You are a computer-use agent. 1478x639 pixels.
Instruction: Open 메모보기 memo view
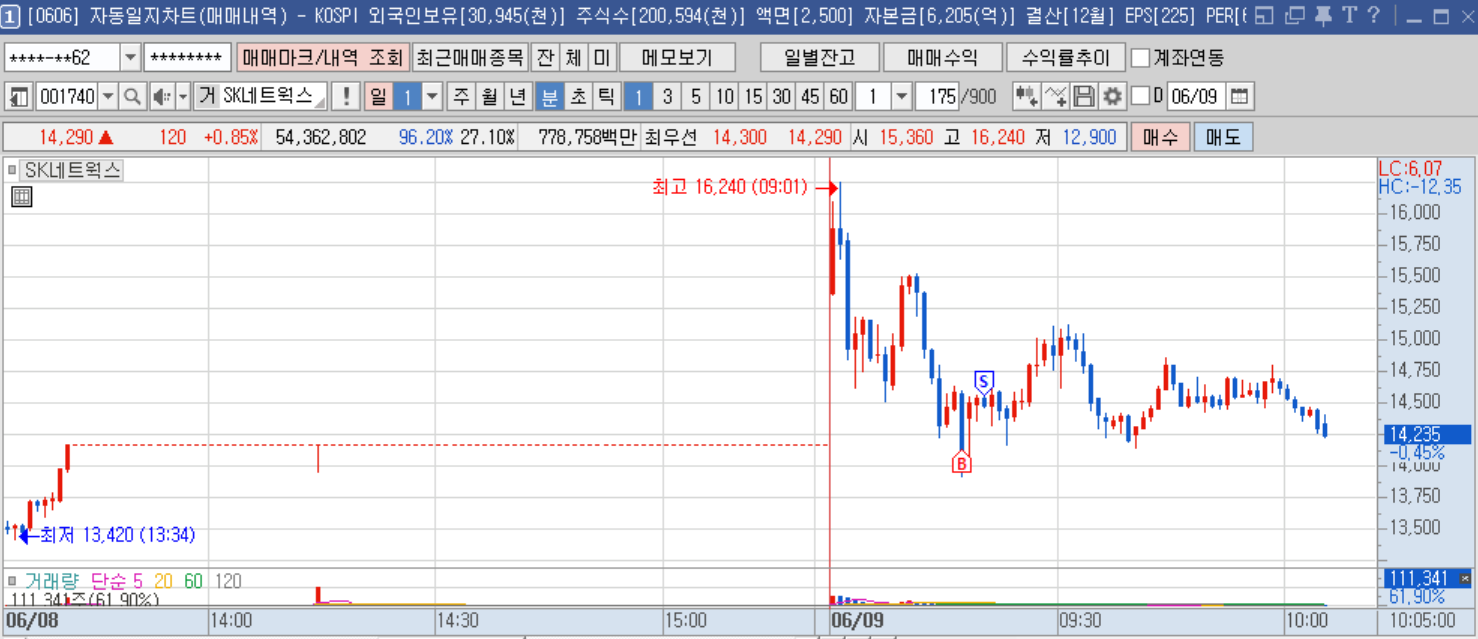click(x=677, y=58)
